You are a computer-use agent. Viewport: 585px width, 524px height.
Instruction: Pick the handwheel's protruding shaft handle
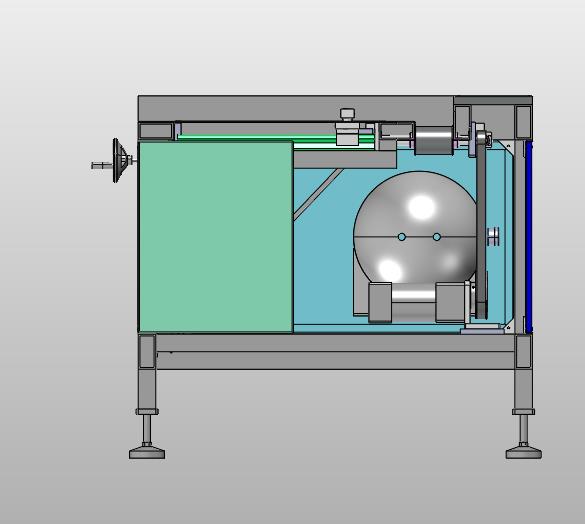coord(101,165)
